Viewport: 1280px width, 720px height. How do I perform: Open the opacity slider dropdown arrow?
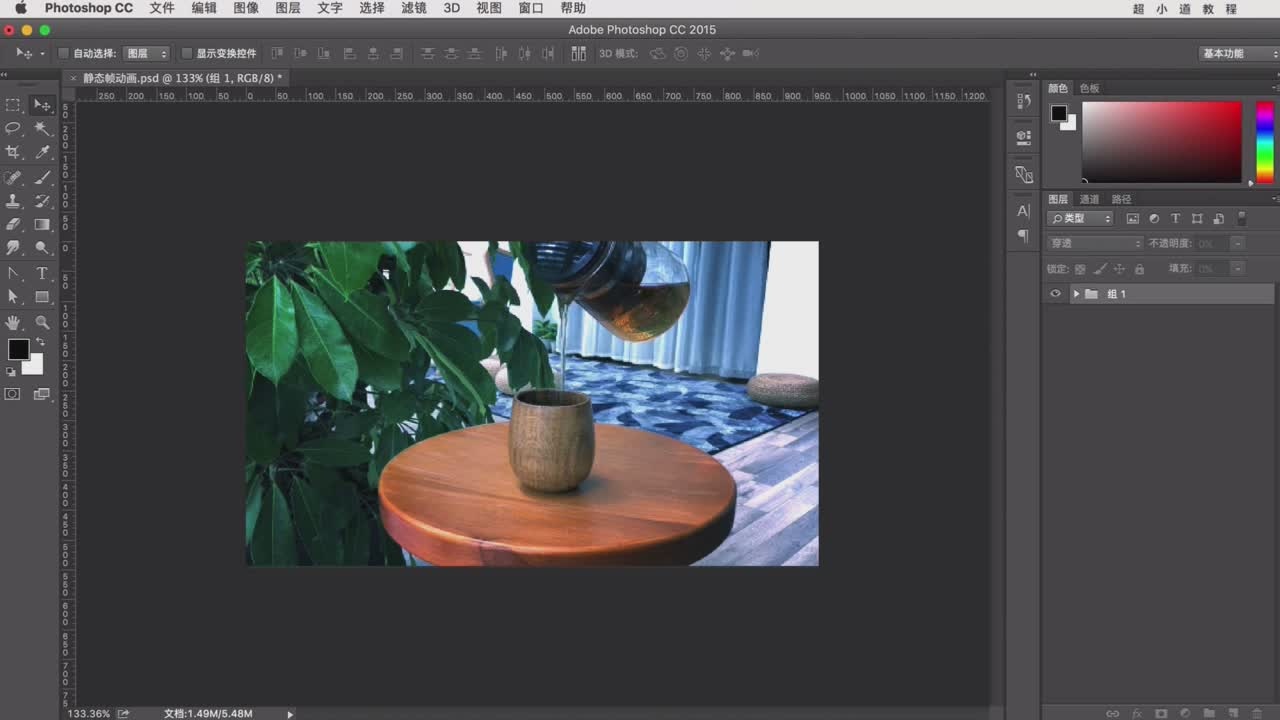click(1238, 243)
